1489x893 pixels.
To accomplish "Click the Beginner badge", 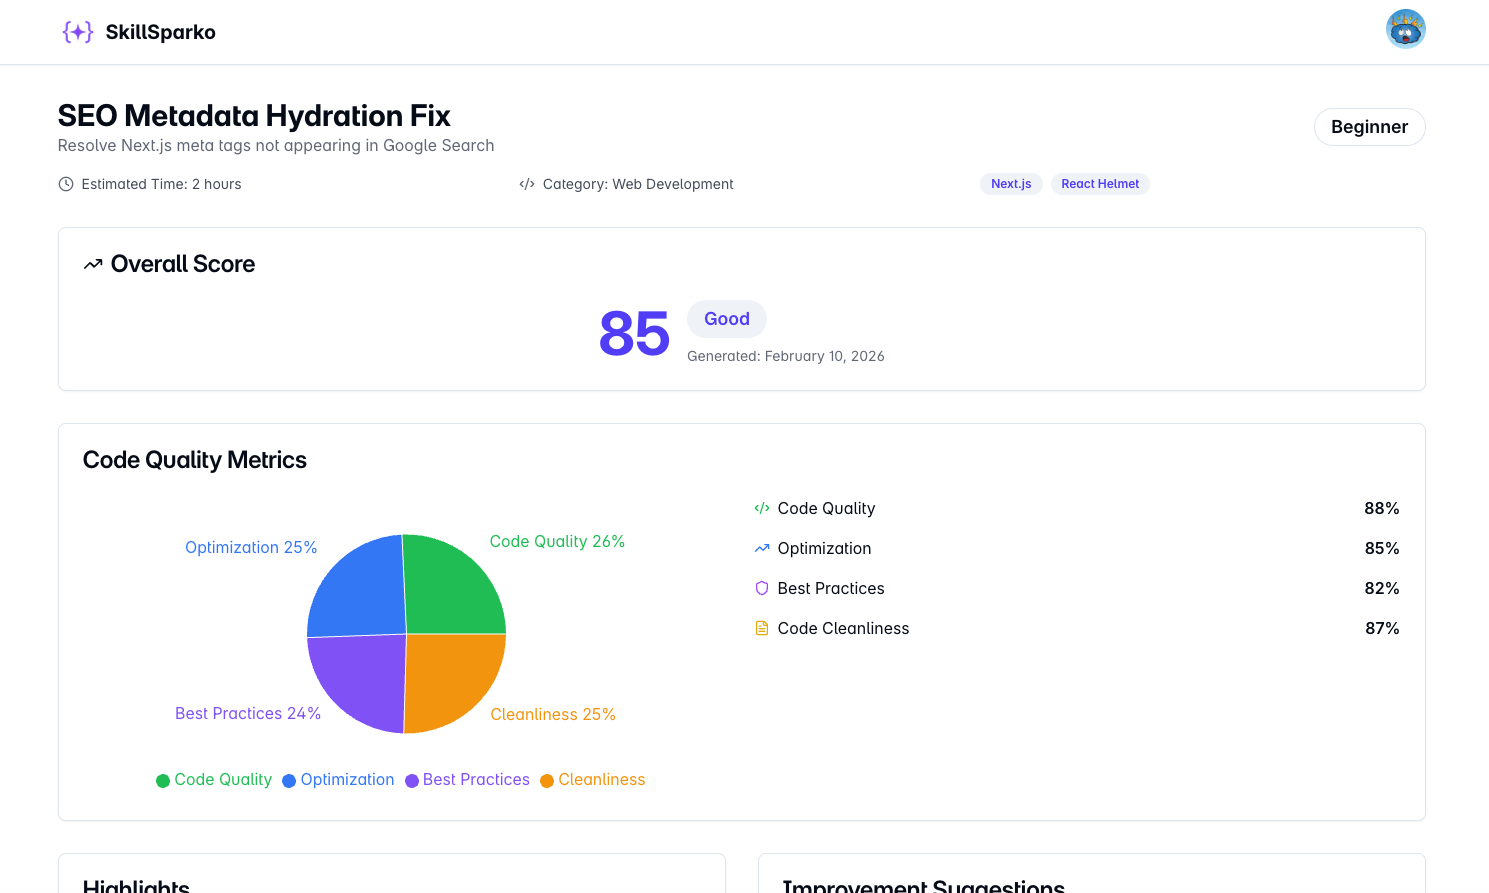I will pos(1369,127).
